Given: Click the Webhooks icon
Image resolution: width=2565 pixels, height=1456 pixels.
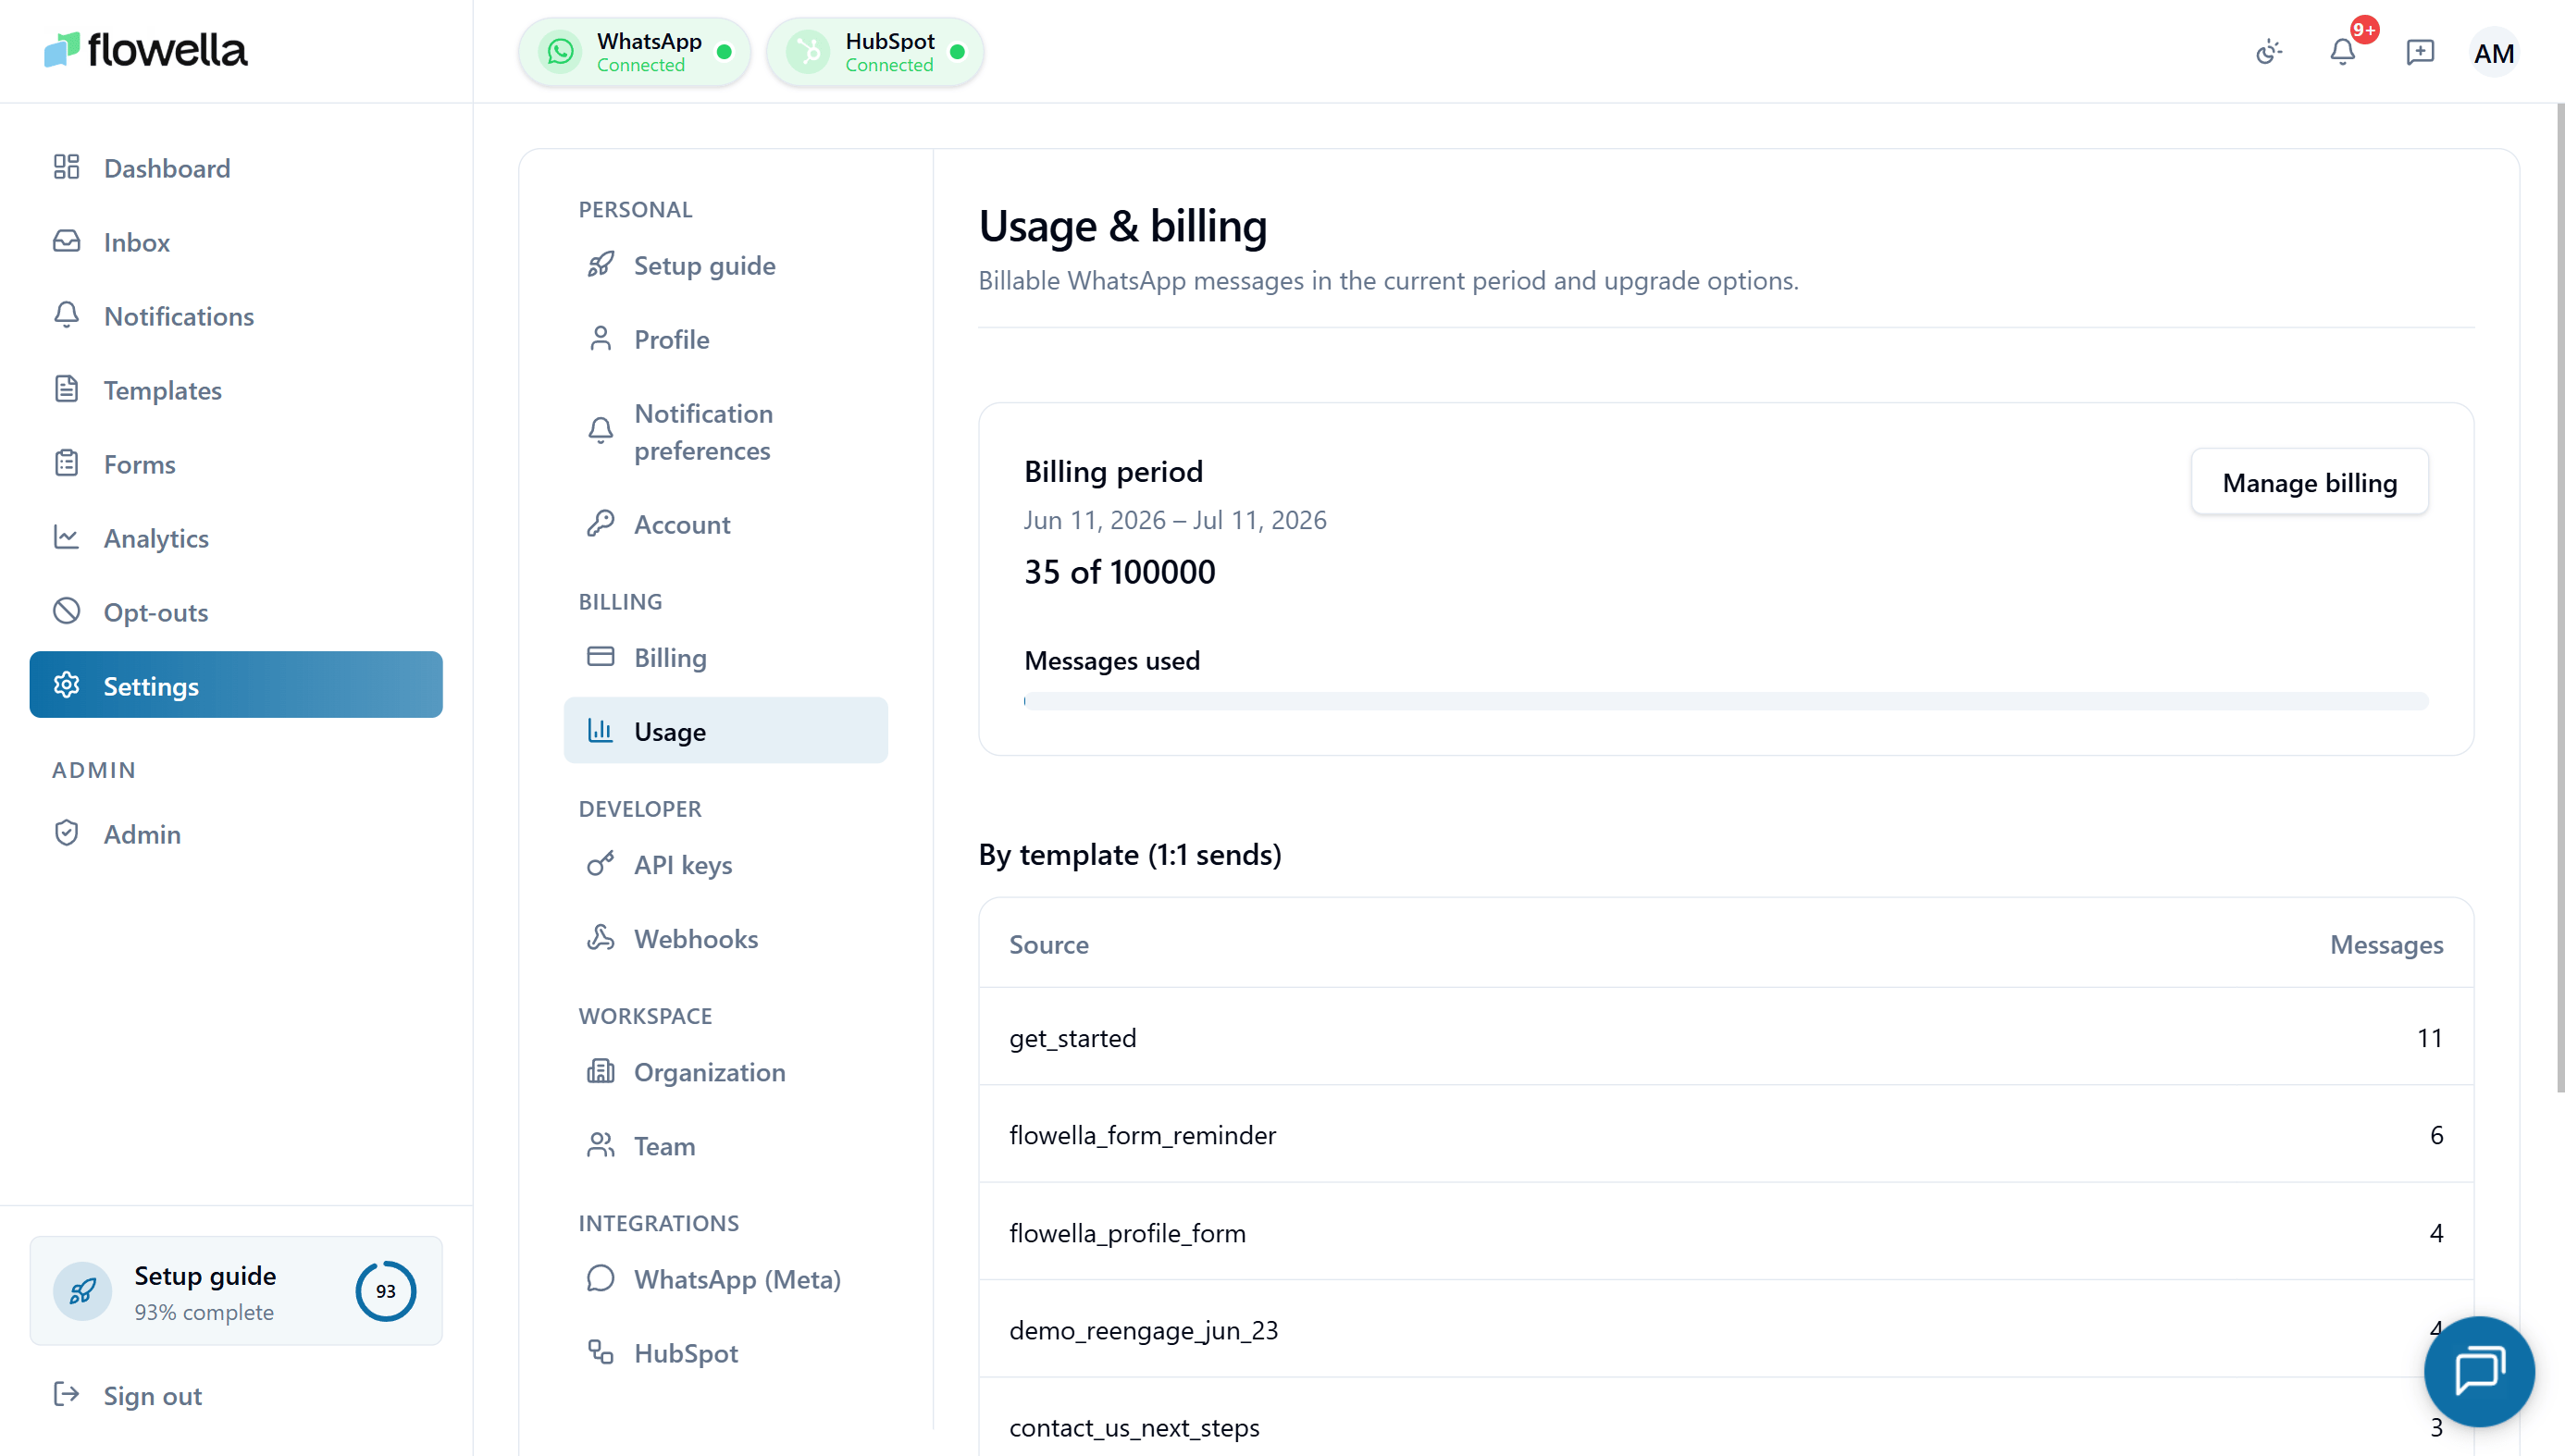Looking at the screenshot, I should click(x=601, y=938).
